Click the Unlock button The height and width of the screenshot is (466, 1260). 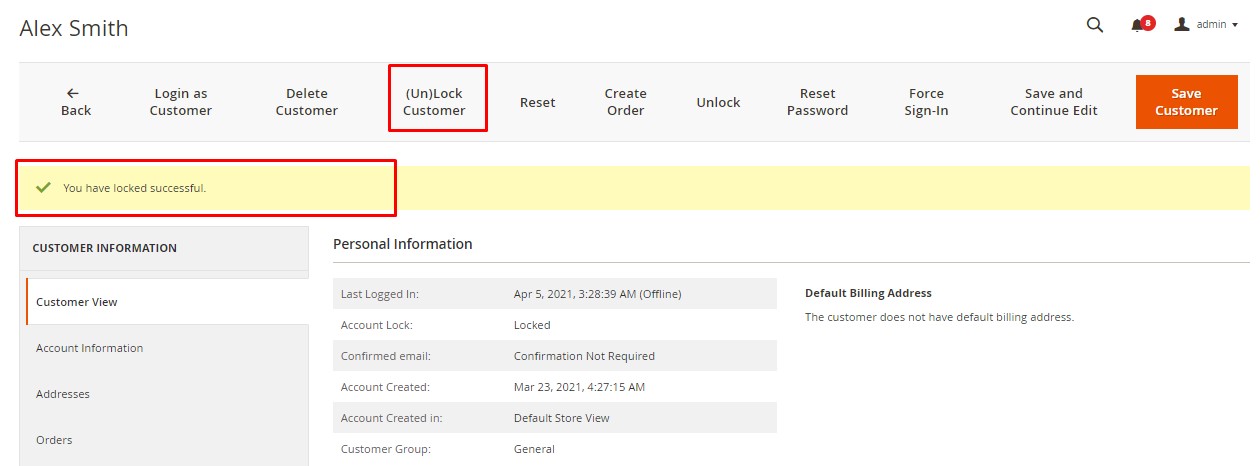[718, 102]
